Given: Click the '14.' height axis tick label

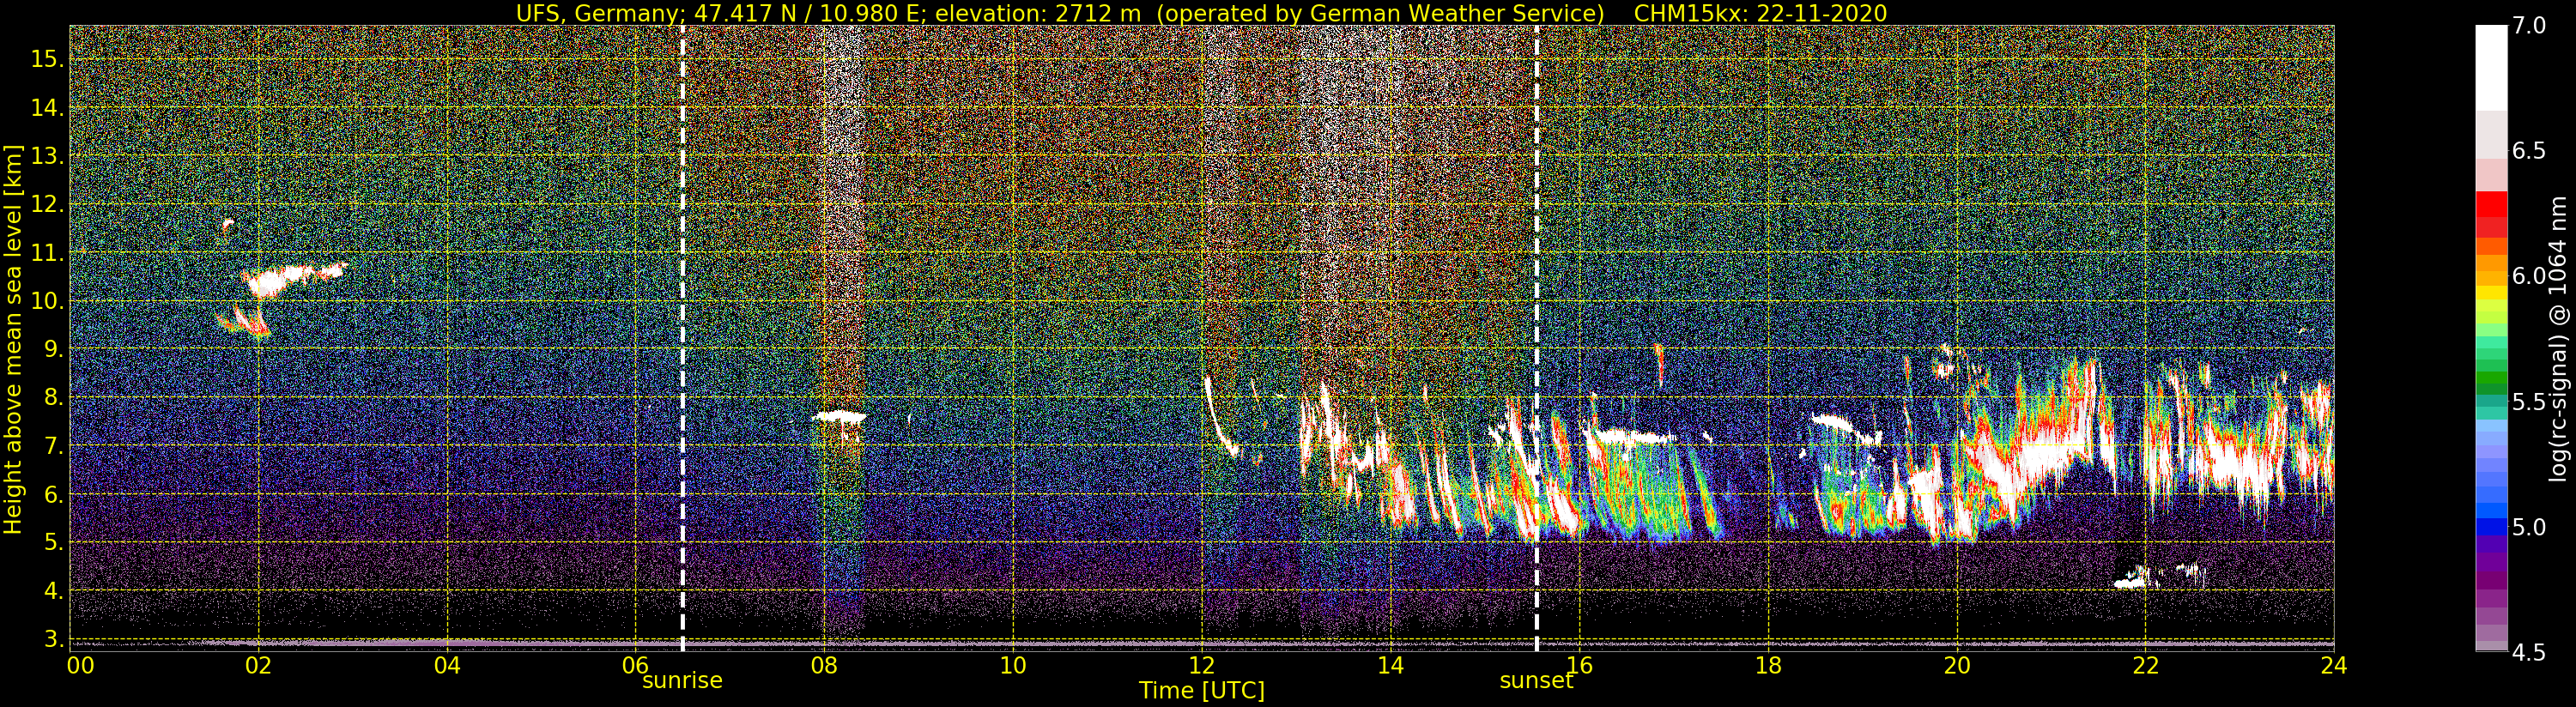Looking at the screenshot, I should pyautogui.click(x=47, y=107).
